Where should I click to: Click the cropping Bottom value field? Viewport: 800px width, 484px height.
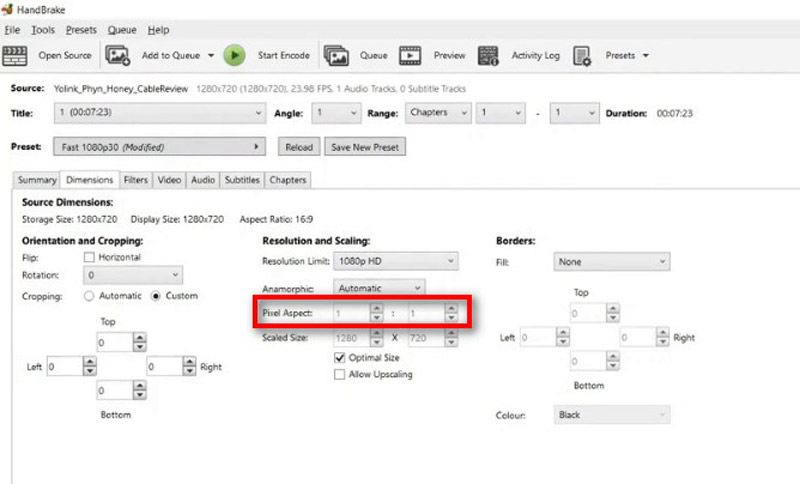(x=115, y=391)
